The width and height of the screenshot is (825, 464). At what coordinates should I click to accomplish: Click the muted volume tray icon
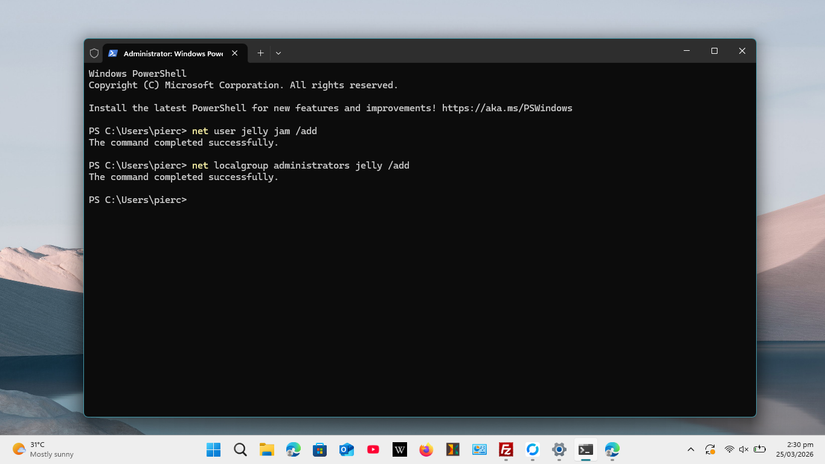(743, 449)
